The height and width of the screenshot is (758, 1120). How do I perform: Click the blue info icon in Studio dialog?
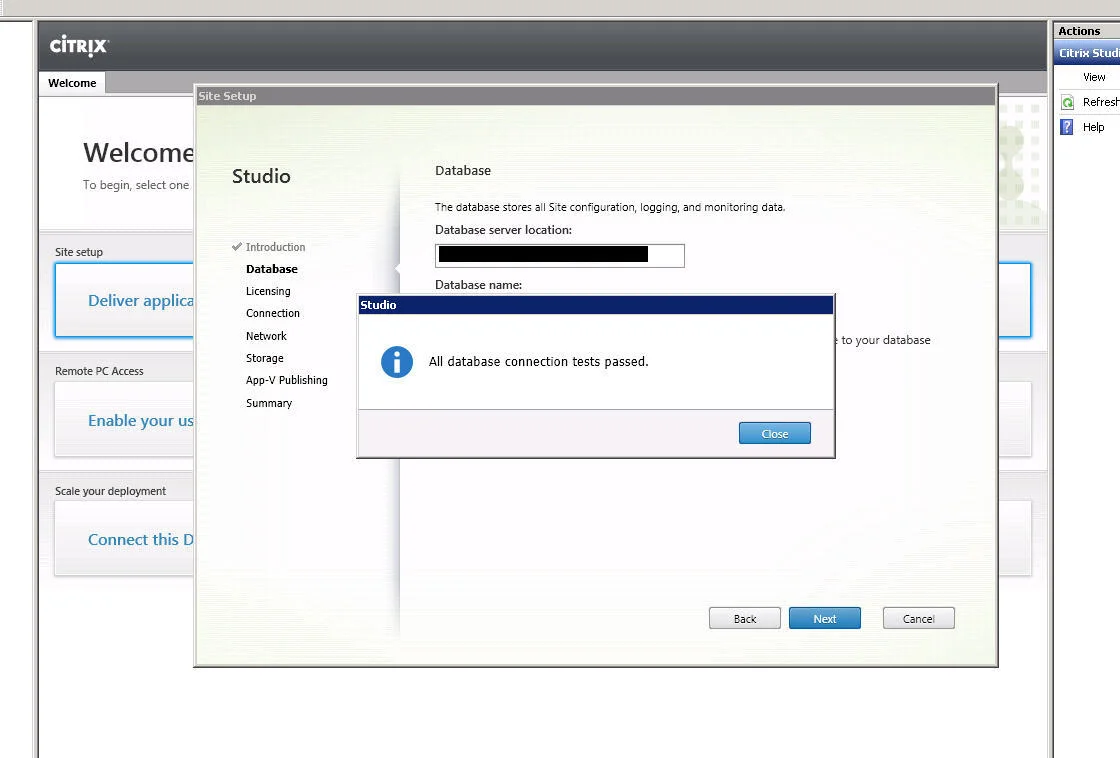[396, 361]
